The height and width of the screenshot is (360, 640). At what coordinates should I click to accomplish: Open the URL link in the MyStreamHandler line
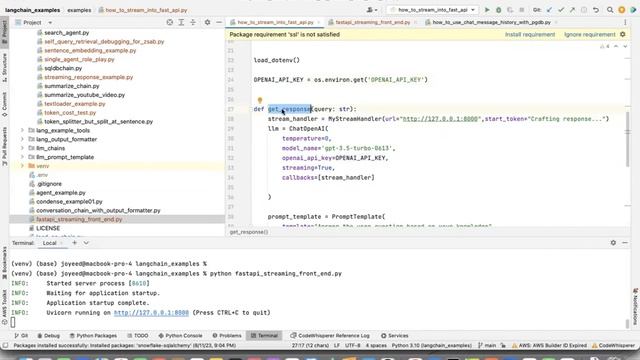point(440,119)
